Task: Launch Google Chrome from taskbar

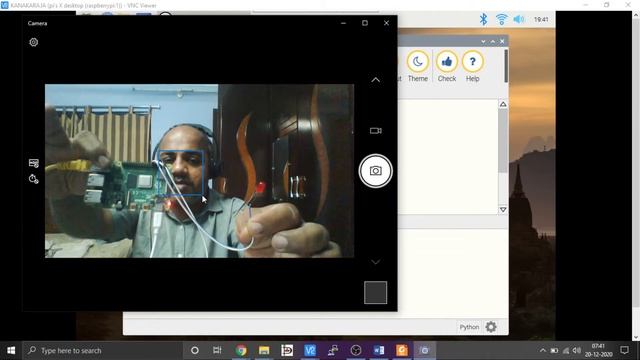Action: pos(241,350)
